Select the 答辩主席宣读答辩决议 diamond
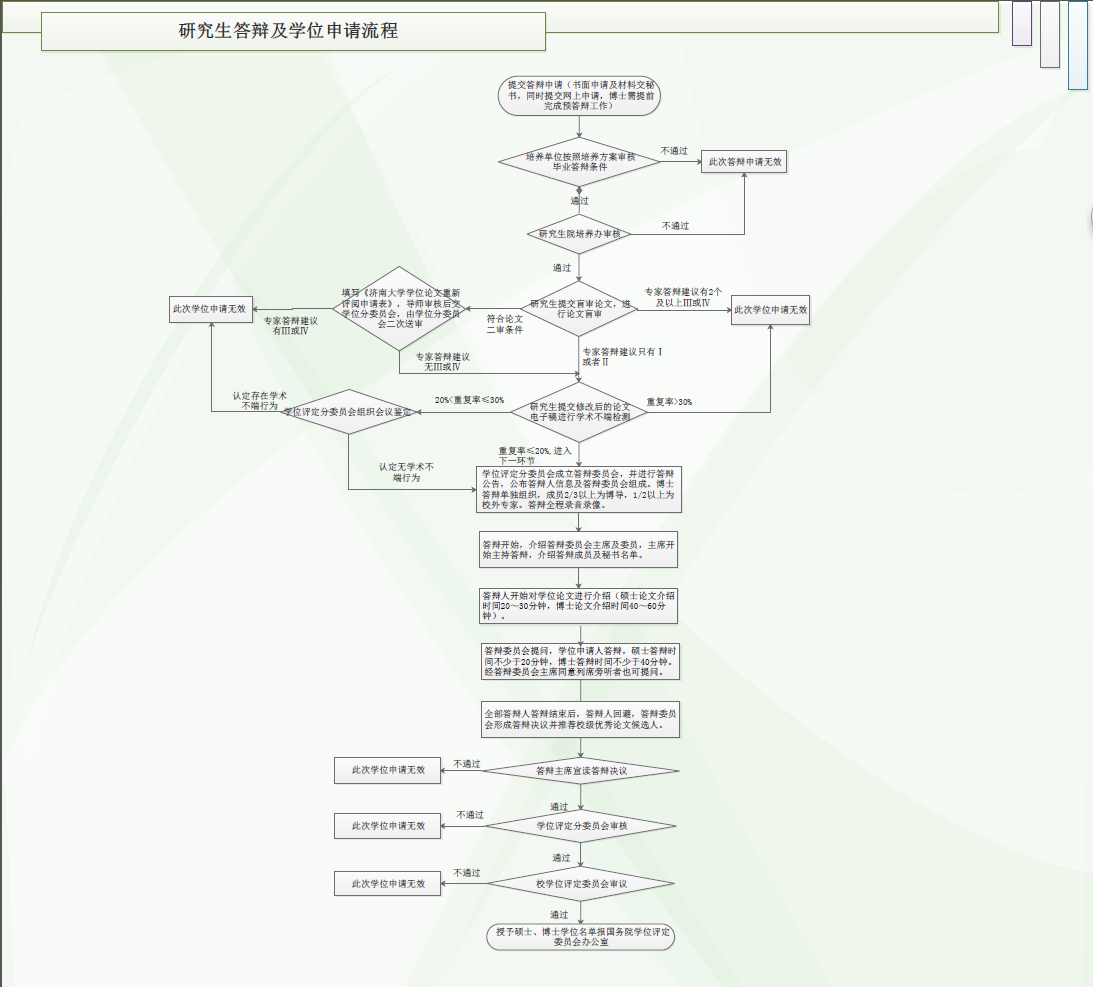 (581, 771)
